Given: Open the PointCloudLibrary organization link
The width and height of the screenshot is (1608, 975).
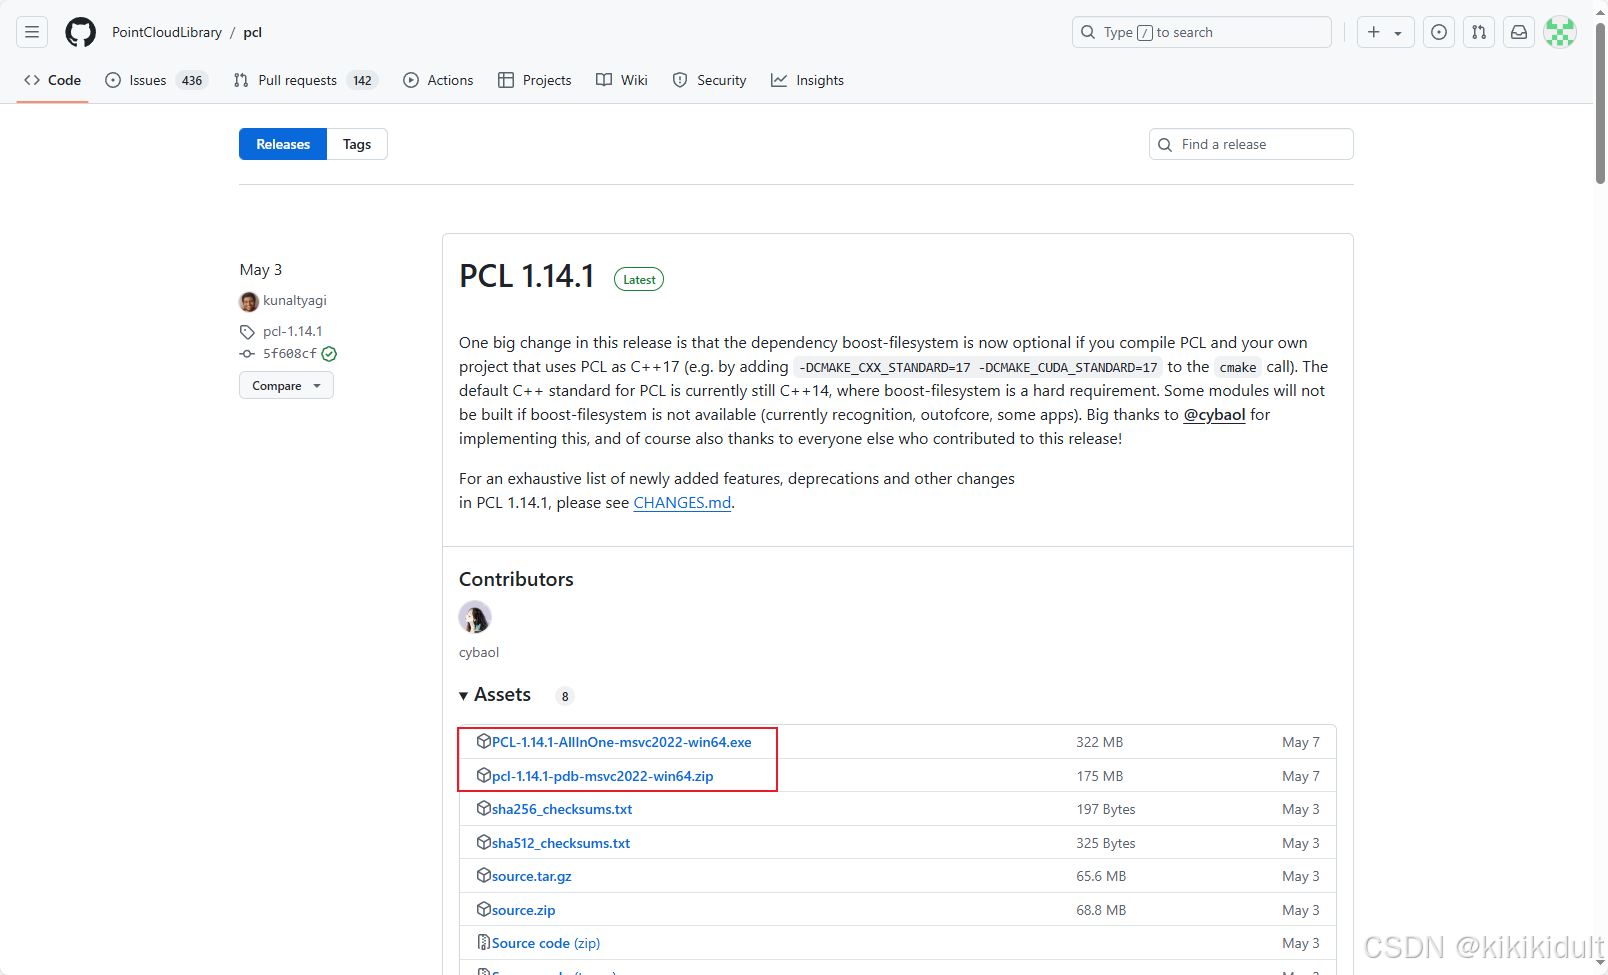Looking at the screenshot, I should pos(167,32).
